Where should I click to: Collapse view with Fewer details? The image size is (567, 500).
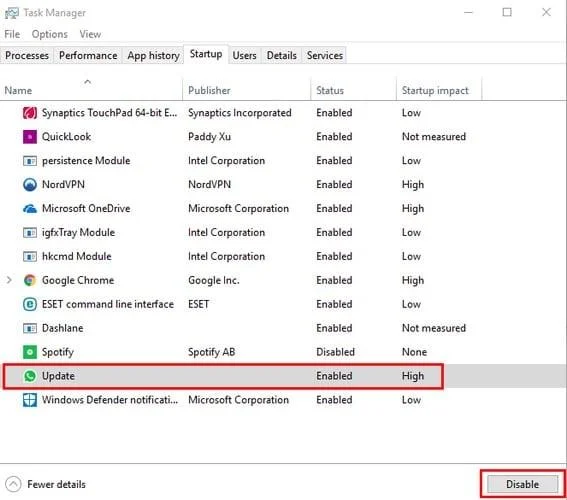[46, 484]
